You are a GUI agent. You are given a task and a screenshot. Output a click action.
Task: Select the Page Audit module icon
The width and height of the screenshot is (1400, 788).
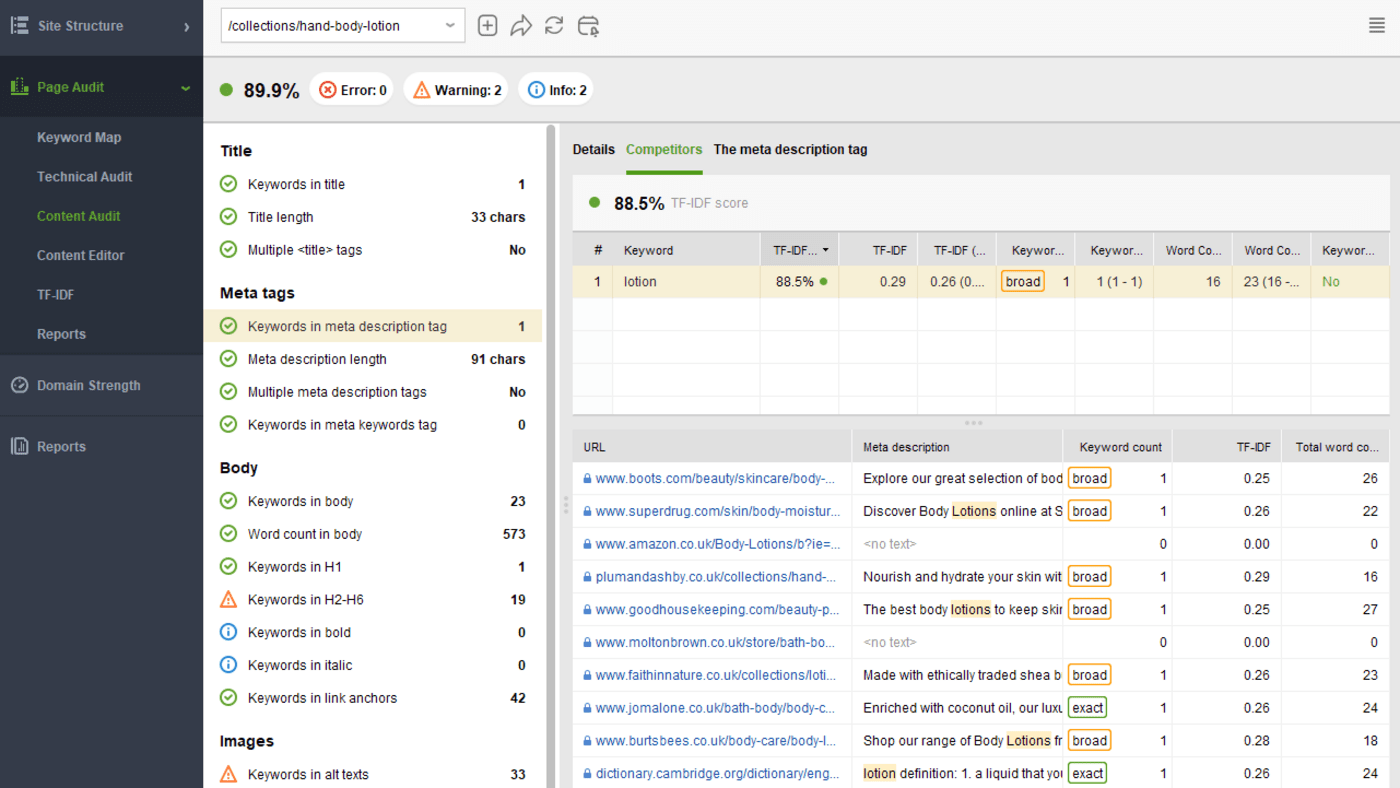pyautogui.click(x=19, y=86)
